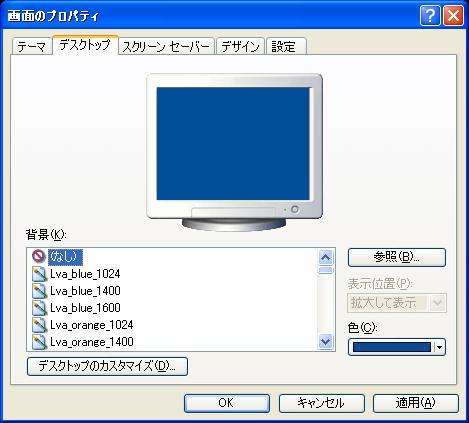
Task: Expand the 表示位置 position dropdown
Action: [x=437, y=303]
